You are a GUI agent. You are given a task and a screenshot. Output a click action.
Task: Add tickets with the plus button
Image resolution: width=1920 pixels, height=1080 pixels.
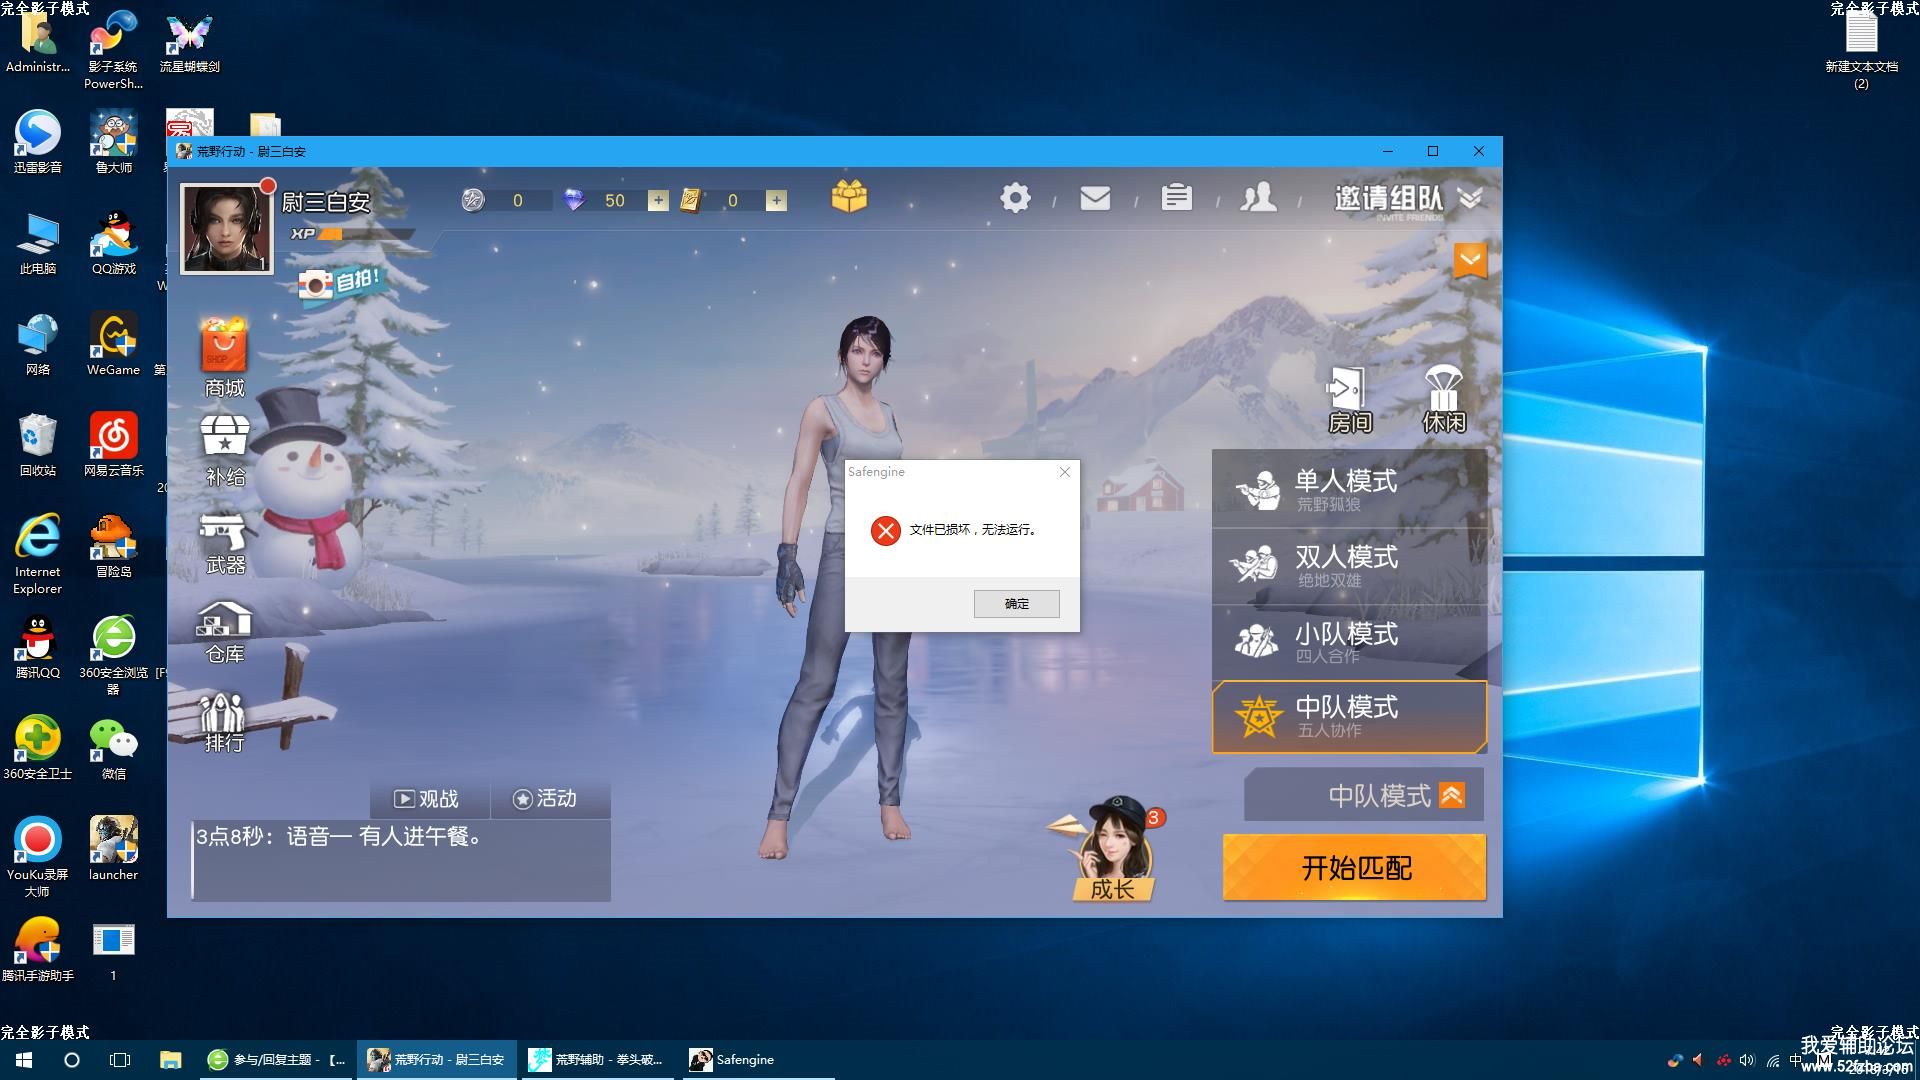(776, 201)
